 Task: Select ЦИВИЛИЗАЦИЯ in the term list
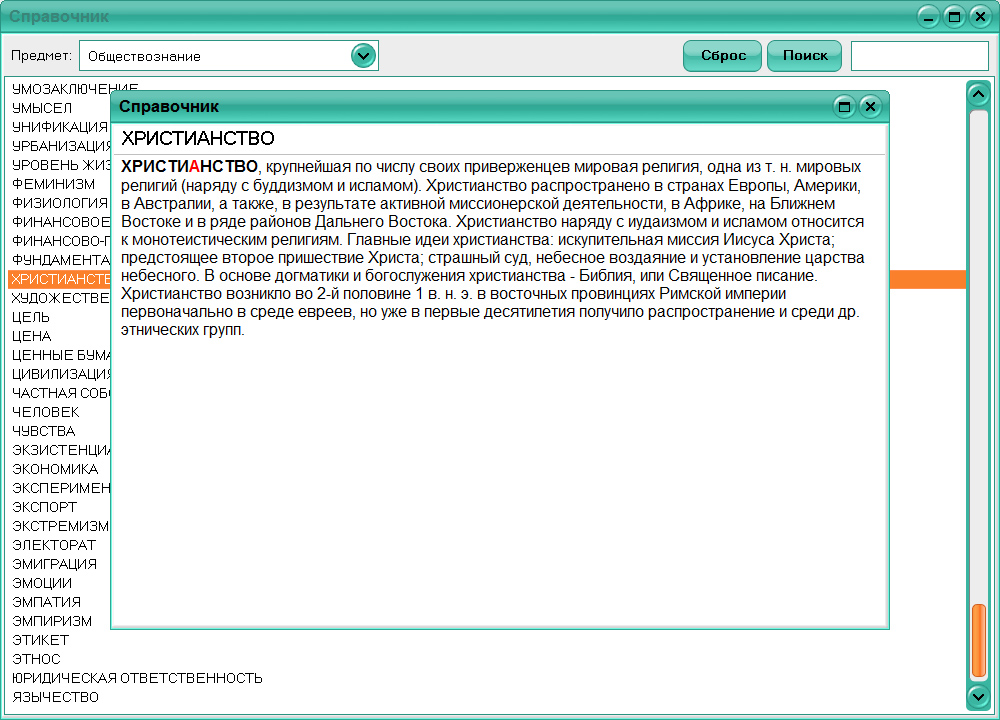coord(61,374)
